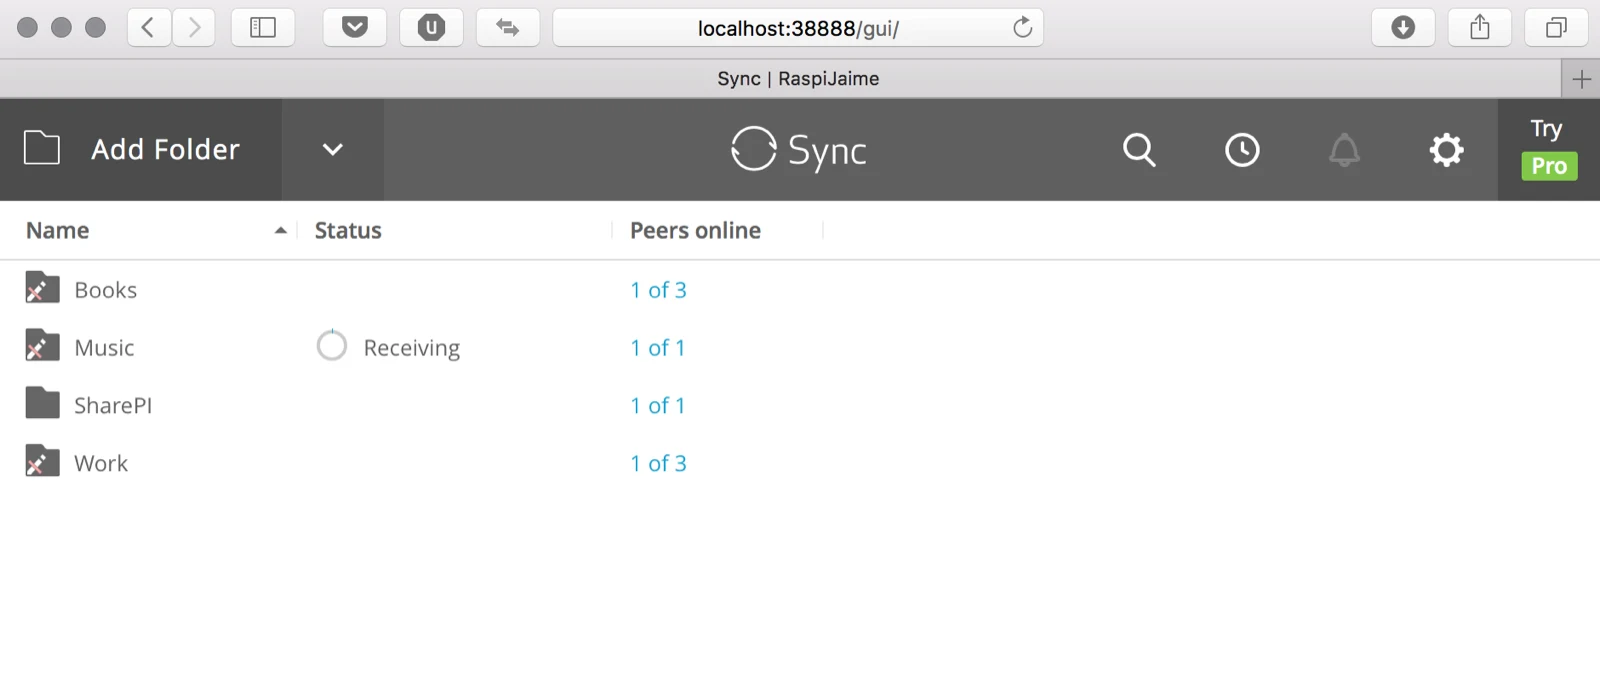Click the Books folder icon
The width and height of the screenshot is (1600, 696).
[42, 288]
